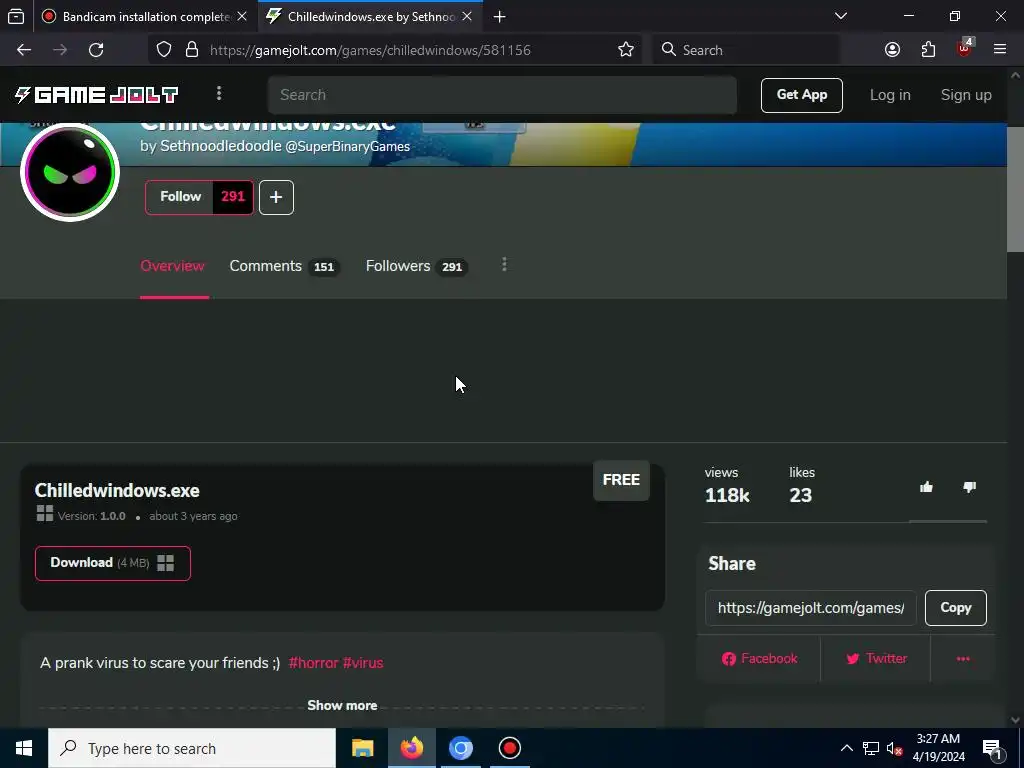
Task: Click the Firefox back arrow
Action: [24, 50]
